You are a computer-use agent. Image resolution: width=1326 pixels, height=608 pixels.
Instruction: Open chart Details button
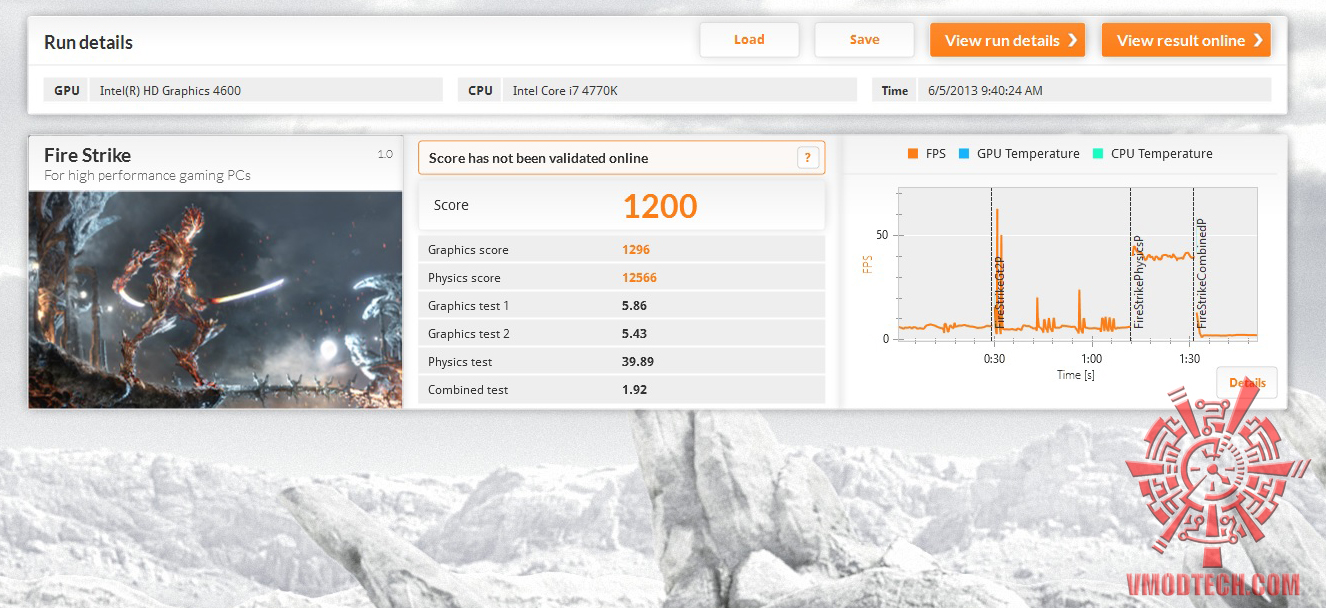click(1247, 383)
